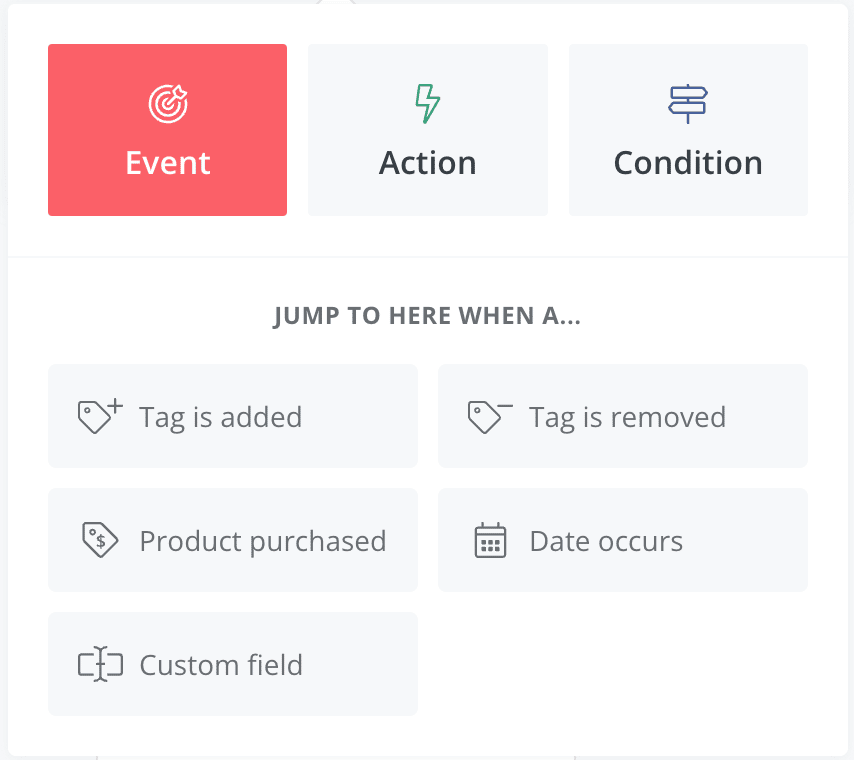The width and height of the screenshot is (854, 760).
Task: Click the dollar price tag icon
Action: tap(100, 540)
